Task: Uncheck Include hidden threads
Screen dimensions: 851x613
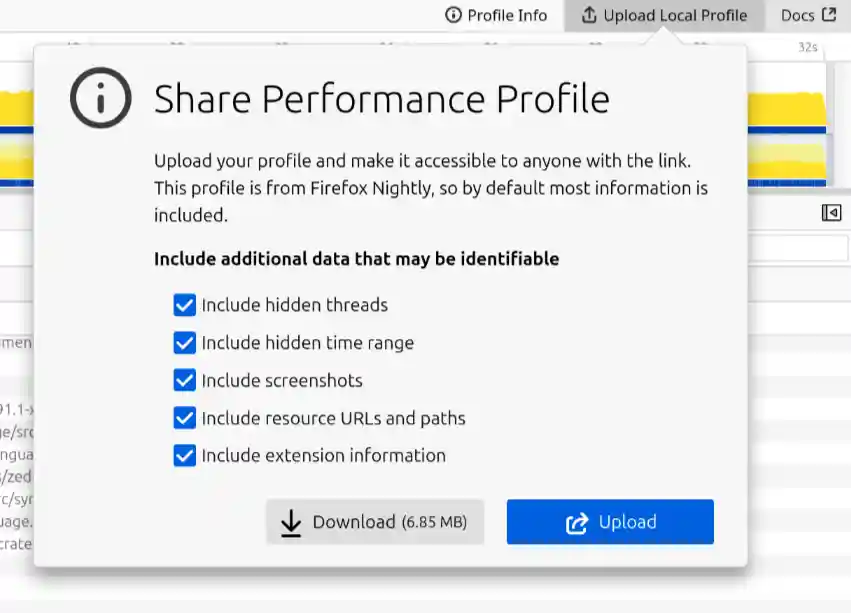Action: pyautogui.click(x=185, y=305)
